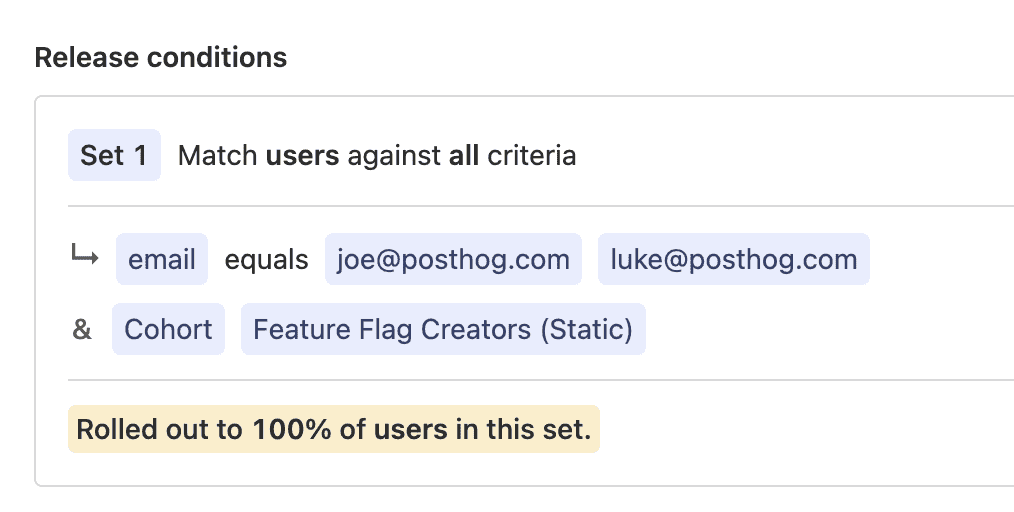Select the joe@posthog.com value tag
This screenshot has height=512, width=1014.
[x=453, y=260]
